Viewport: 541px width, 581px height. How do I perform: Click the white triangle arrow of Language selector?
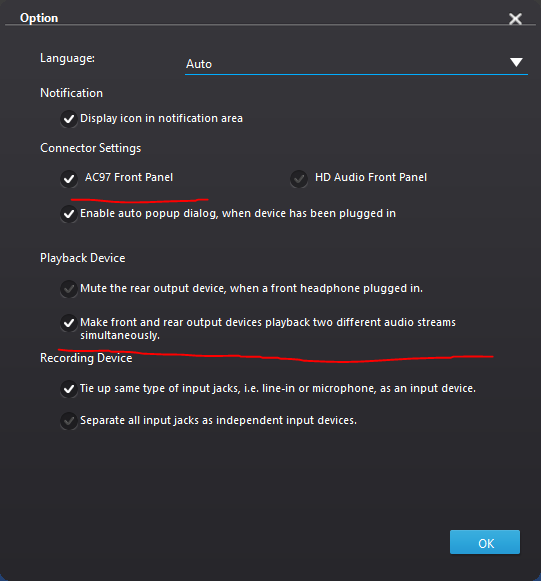click(x=516, y=62)
